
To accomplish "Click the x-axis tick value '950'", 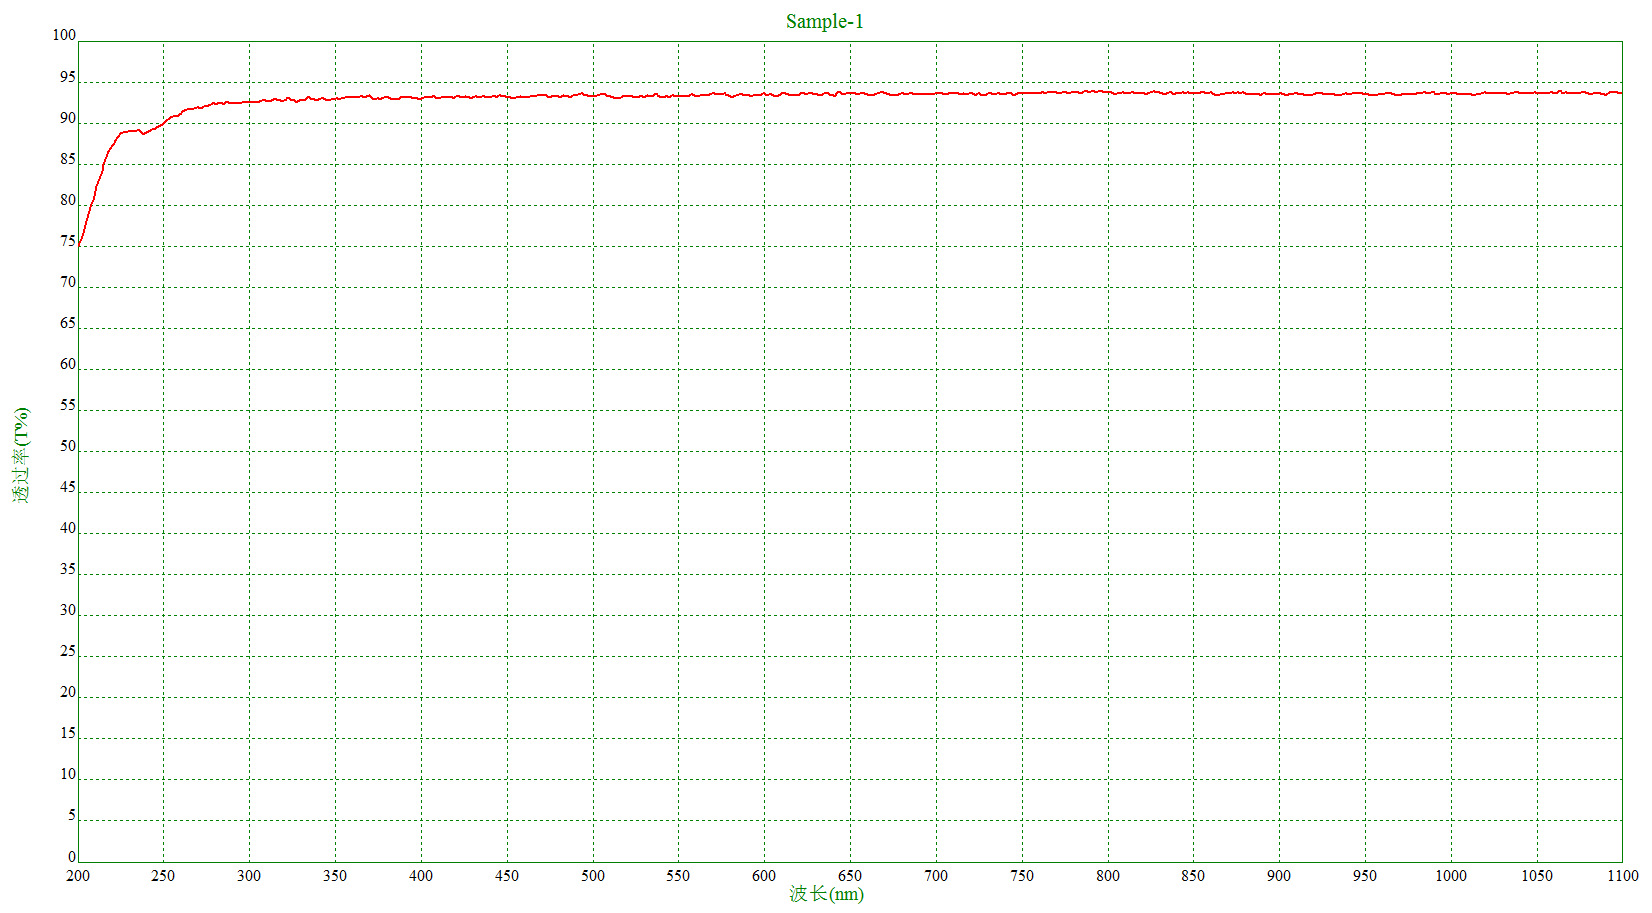I will 1365,876.
